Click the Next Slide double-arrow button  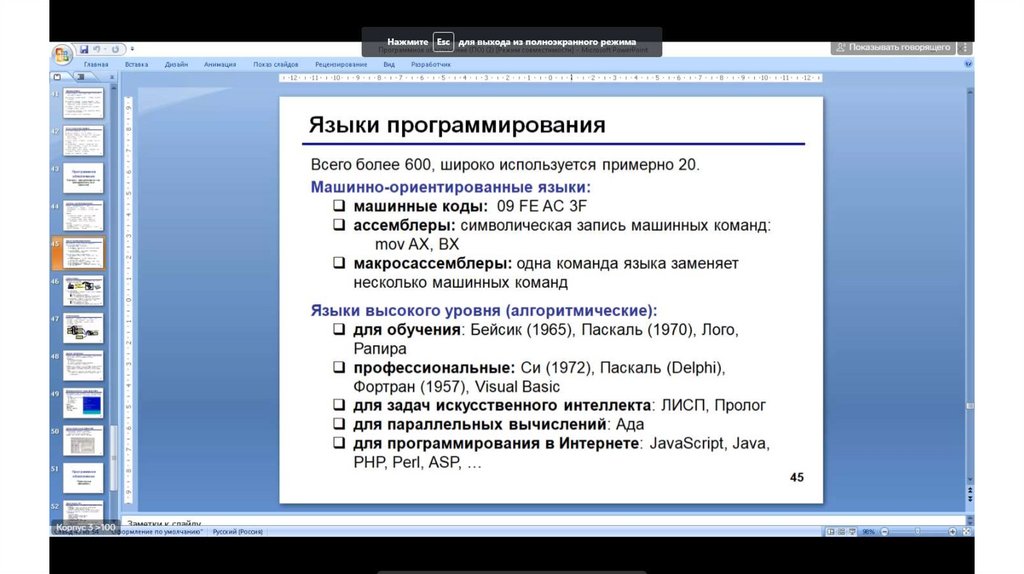[x=970, y=498]
